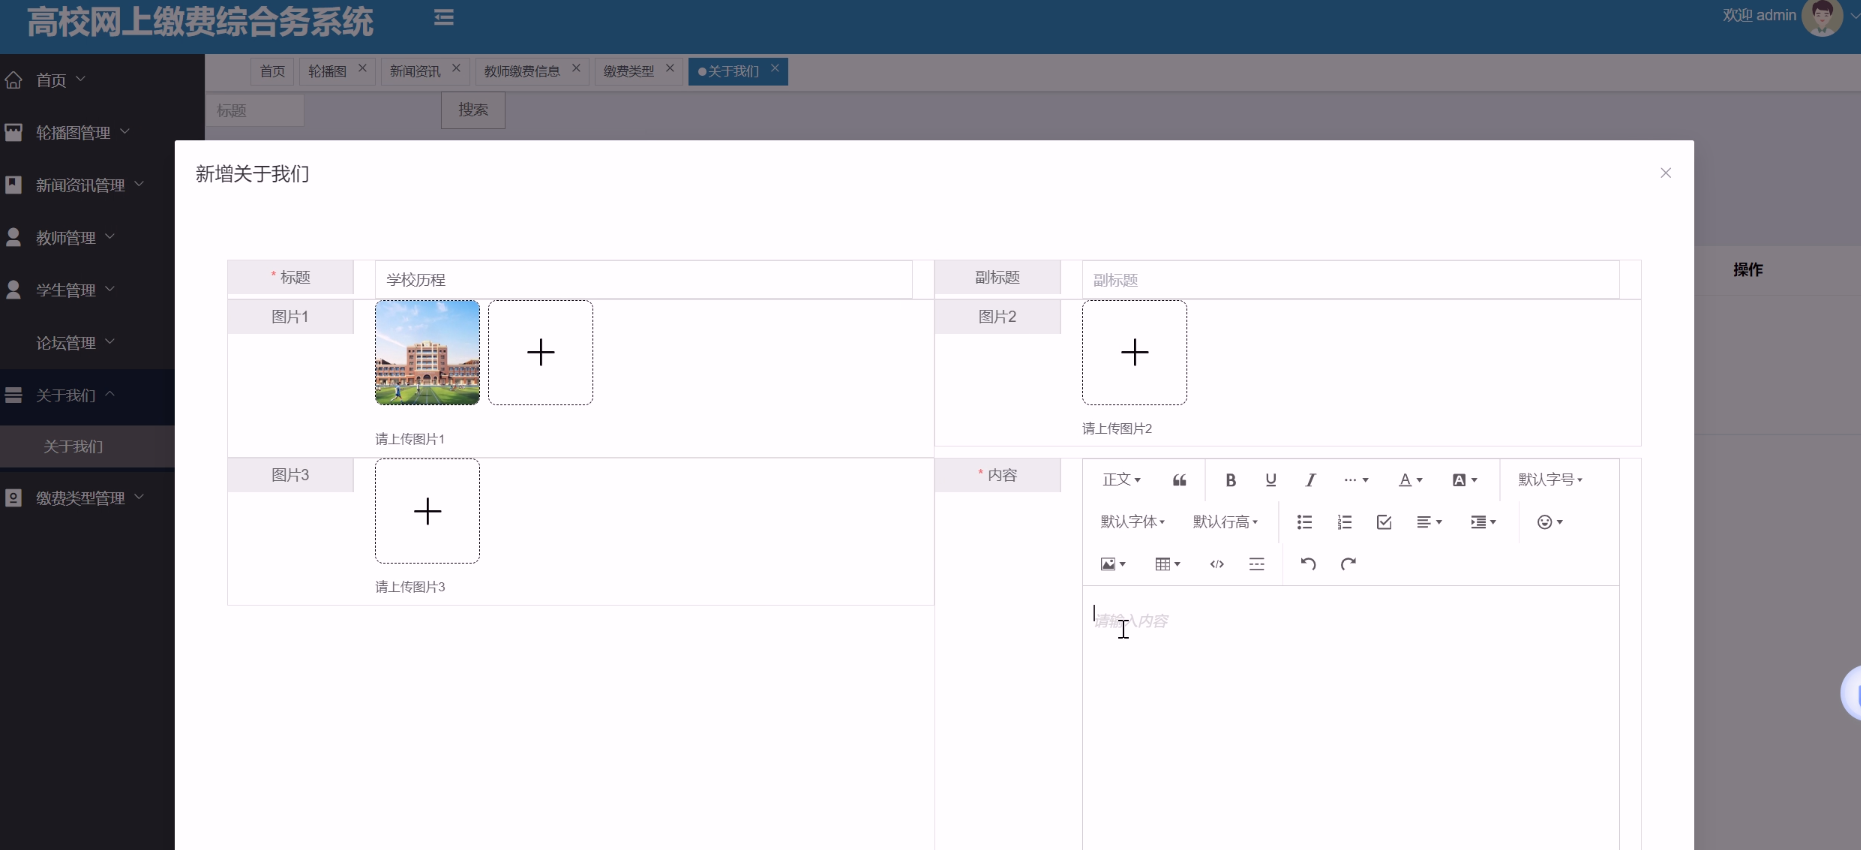This screenshot has width=1861, height=850.
Task: Toggle the sidebar collapse menu icon
Action: point(444,17)
